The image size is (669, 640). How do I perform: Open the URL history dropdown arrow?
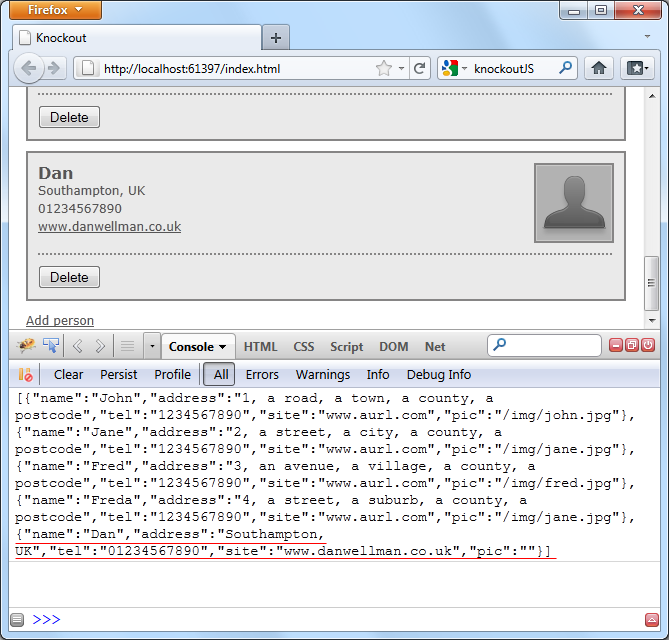(x=401, y=68)
